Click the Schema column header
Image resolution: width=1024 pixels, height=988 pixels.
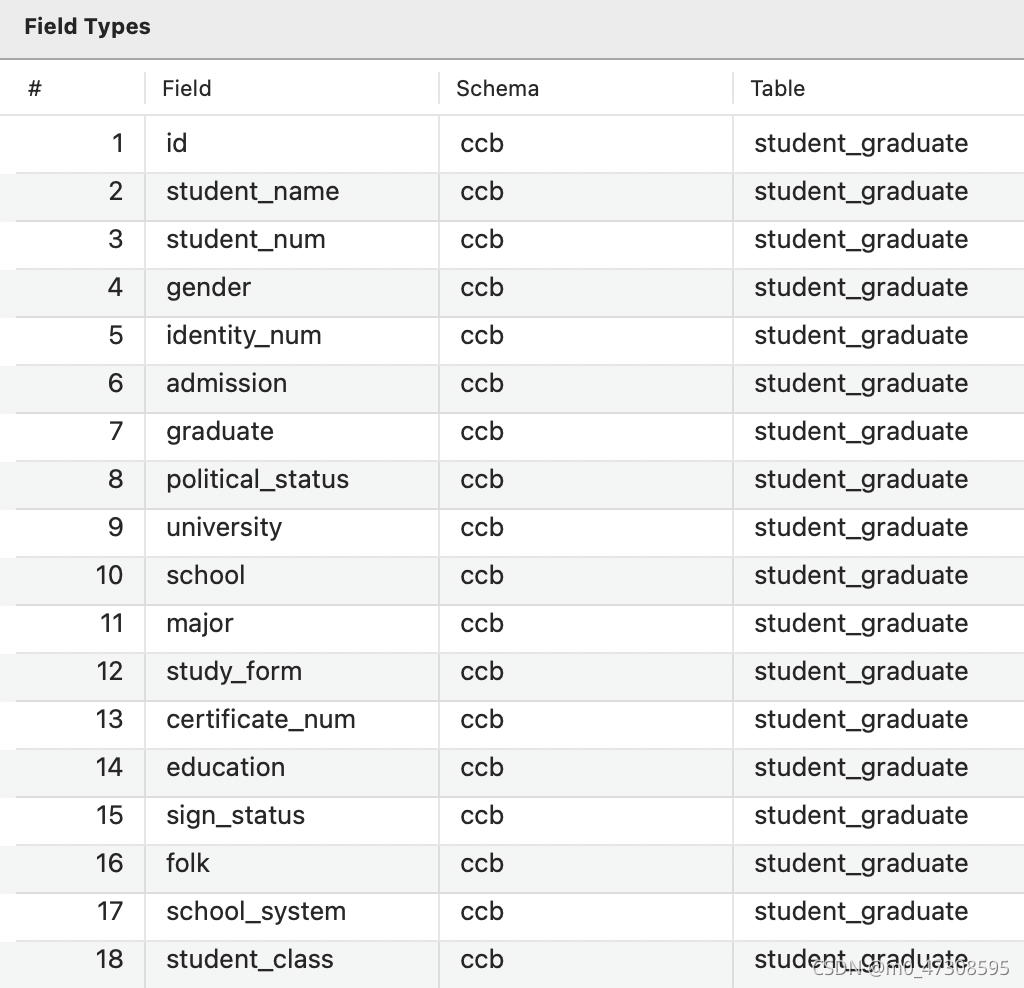point(586,88)
